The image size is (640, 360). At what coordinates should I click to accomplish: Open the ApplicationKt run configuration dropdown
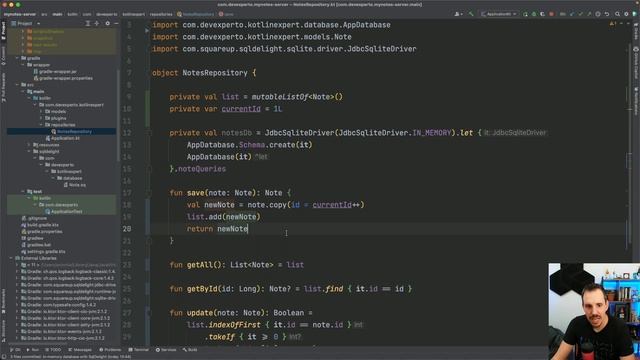499,14
